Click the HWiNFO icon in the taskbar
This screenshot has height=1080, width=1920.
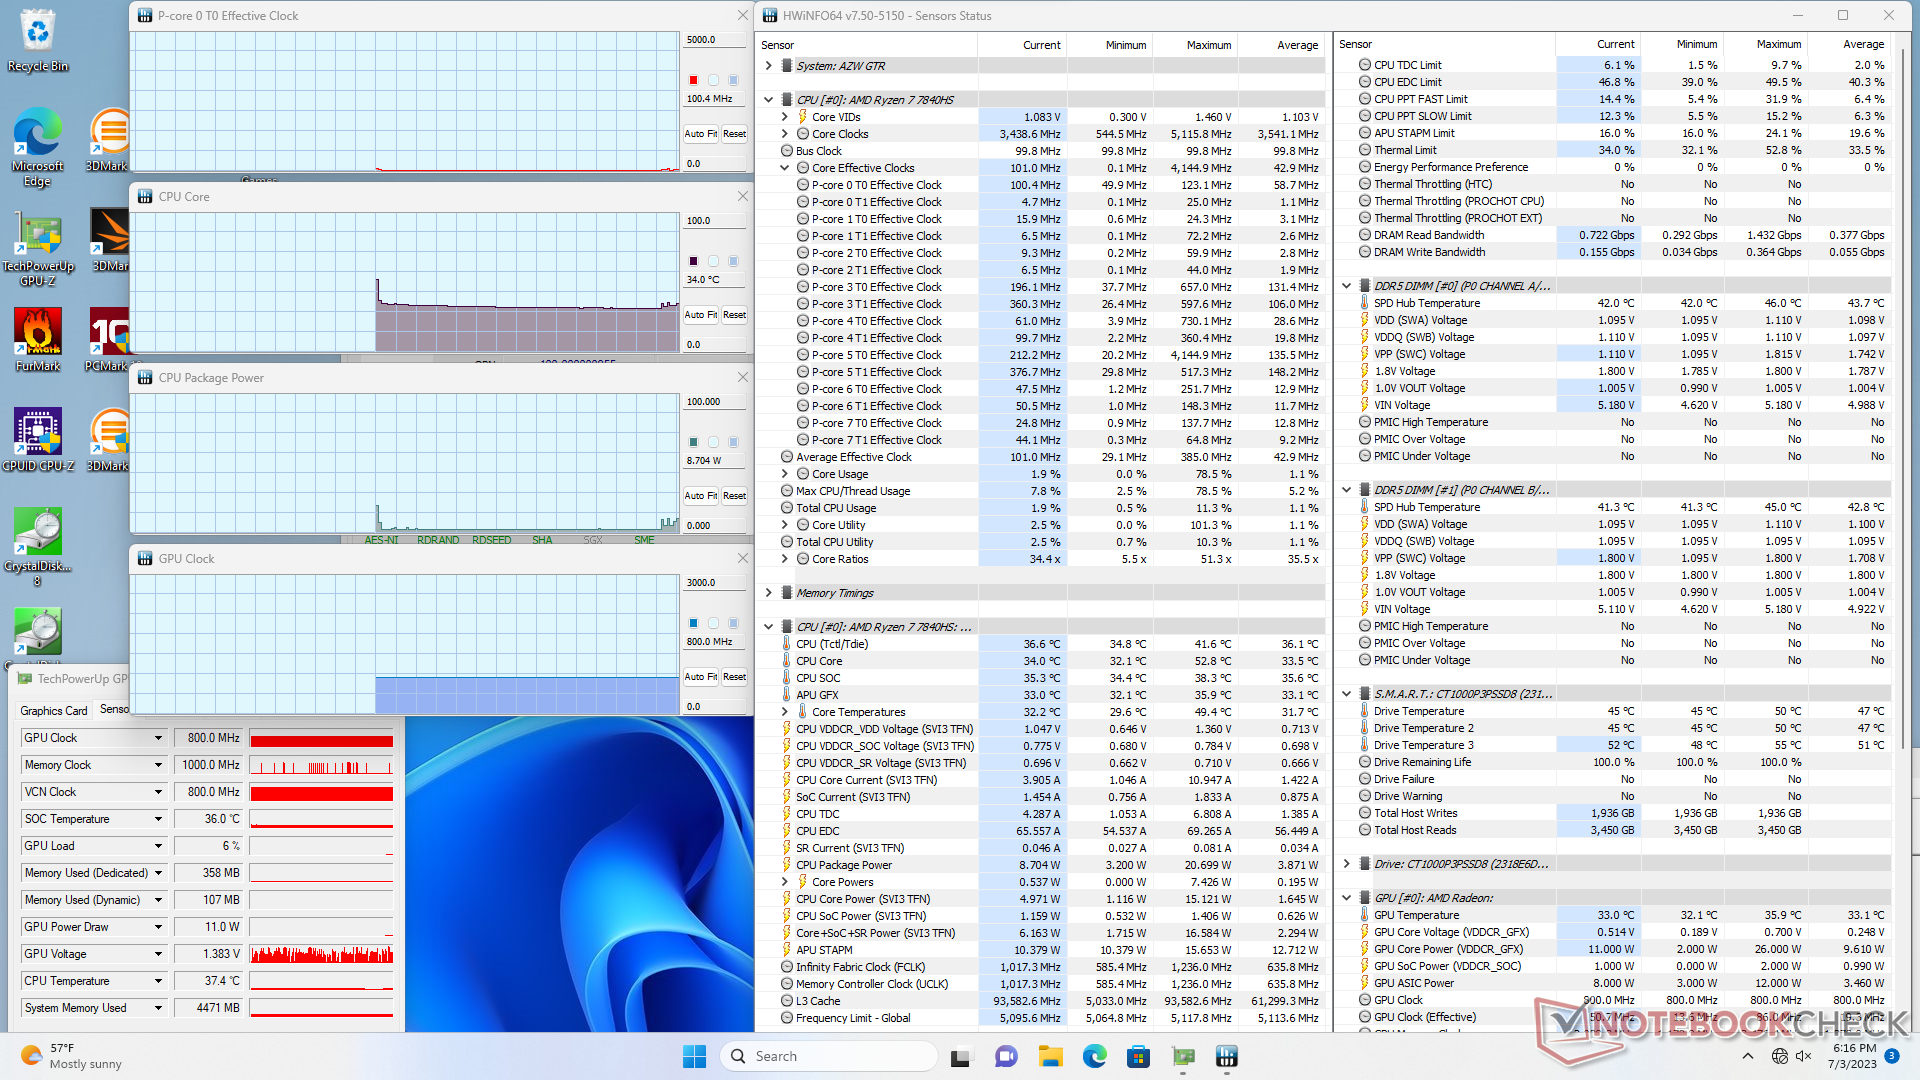pyautogui.click(x=1226, y=1056)
